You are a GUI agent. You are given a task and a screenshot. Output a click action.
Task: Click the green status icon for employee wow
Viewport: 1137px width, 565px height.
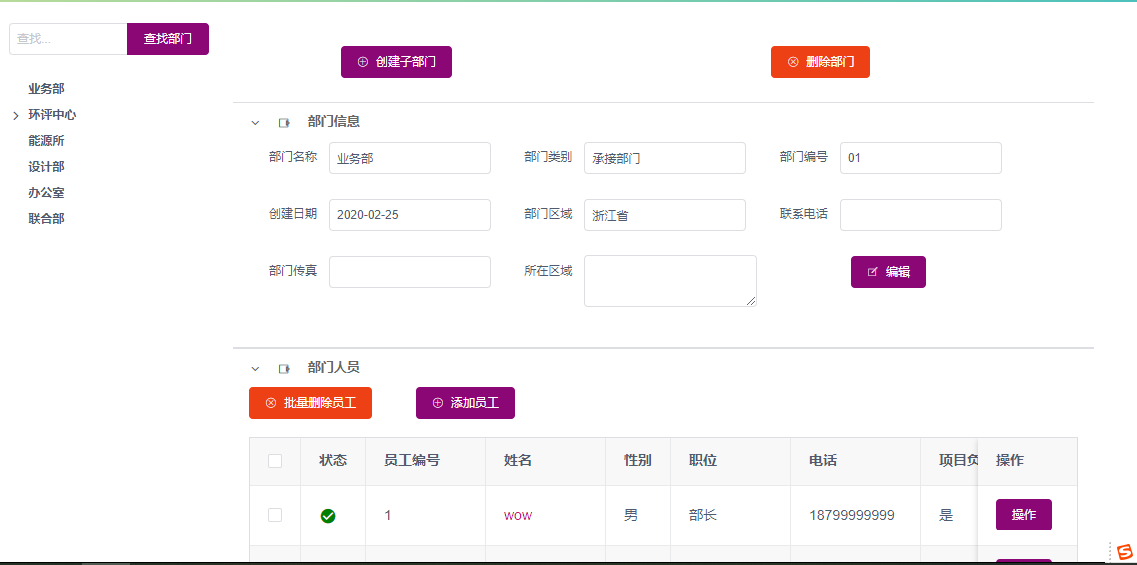pyautogui.click(x=328, y=516)
